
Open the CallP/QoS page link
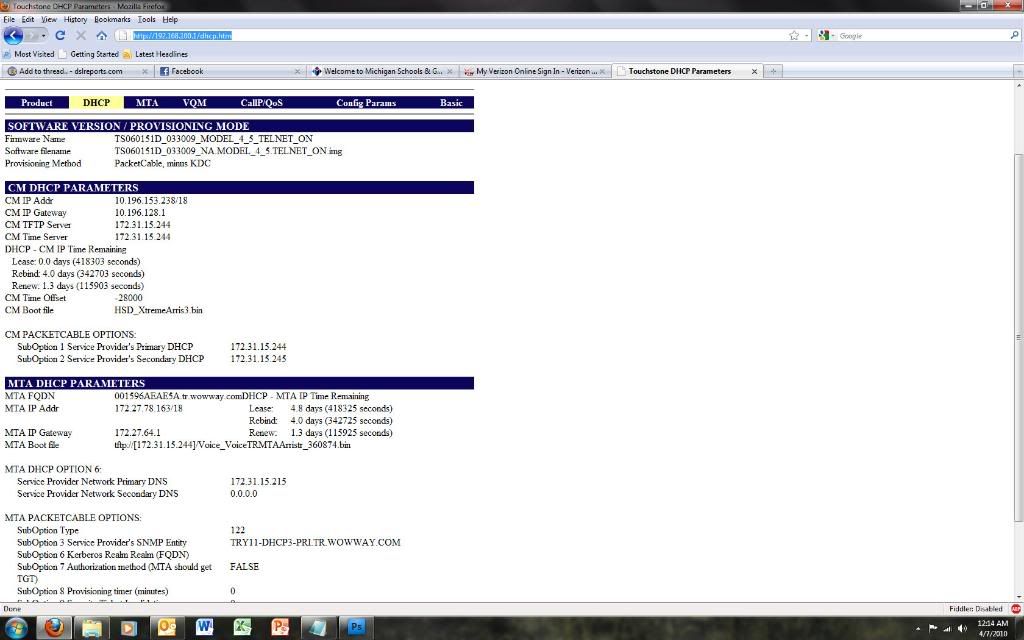(261, 103)
